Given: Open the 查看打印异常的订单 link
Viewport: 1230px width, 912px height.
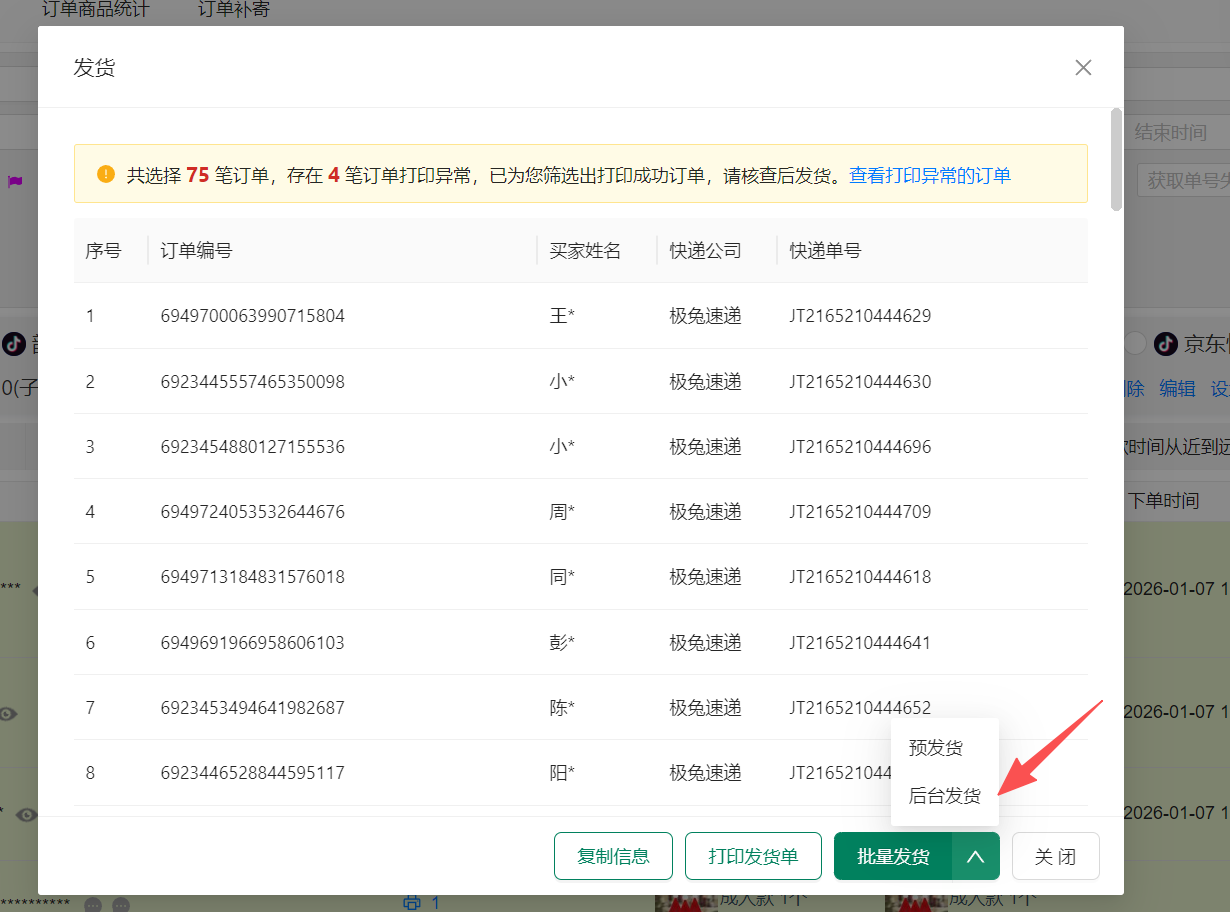Looking at the screenshot, I should click(x=930, y=176).
